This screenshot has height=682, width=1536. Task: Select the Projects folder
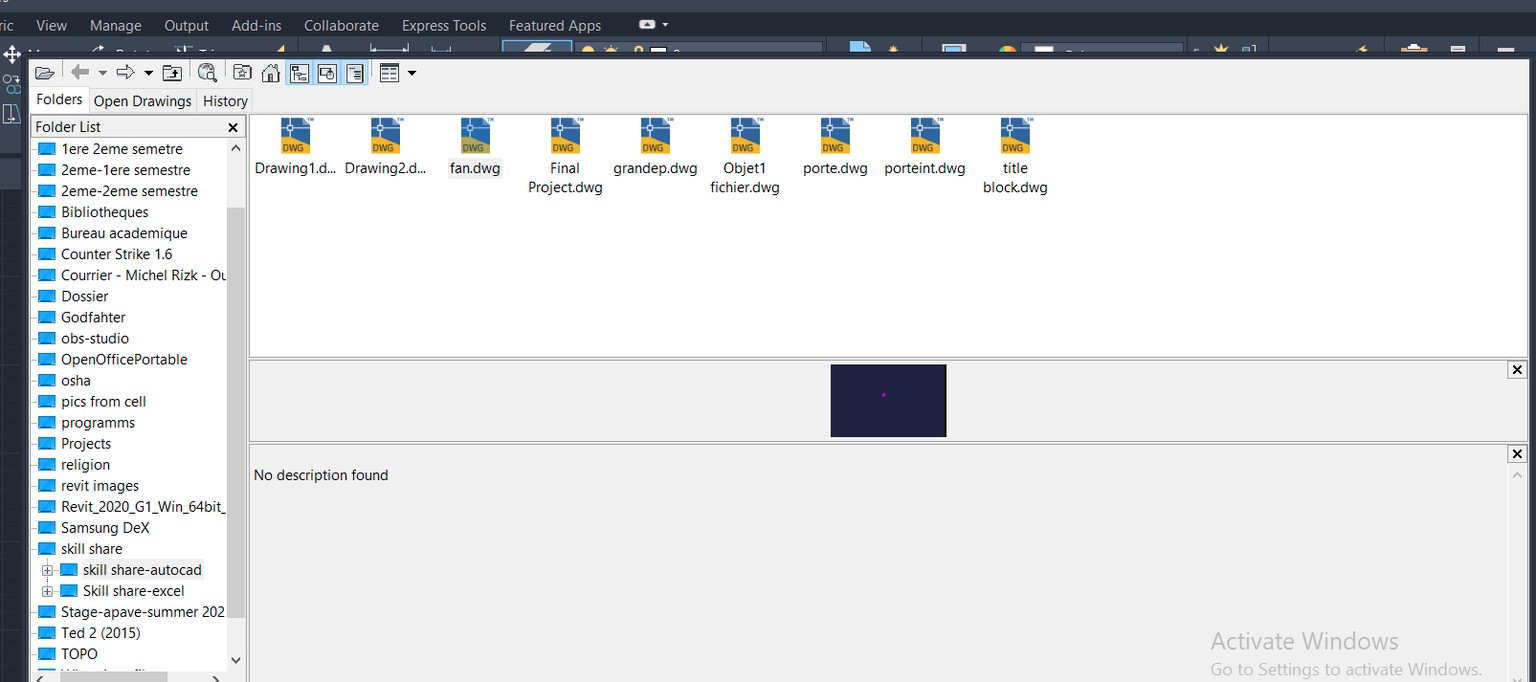point(86,443)
